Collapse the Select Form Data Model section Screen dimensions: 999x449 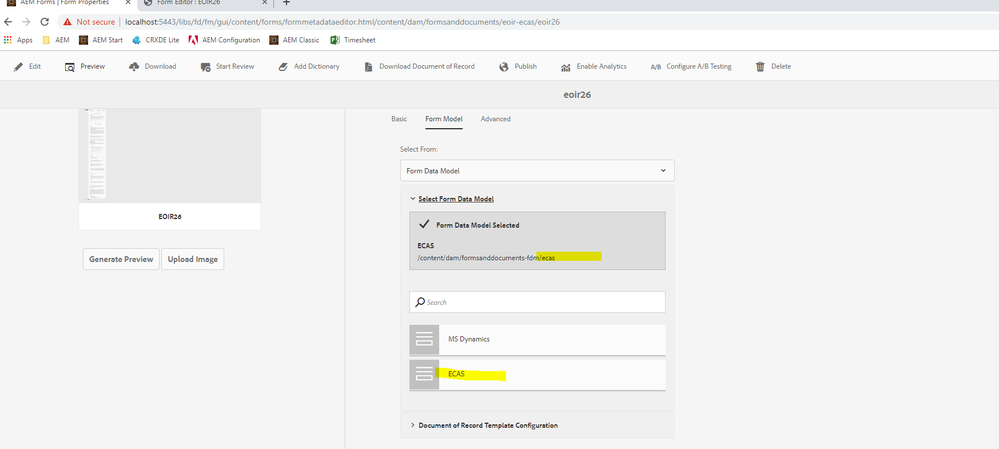click(x=452, y=199)
